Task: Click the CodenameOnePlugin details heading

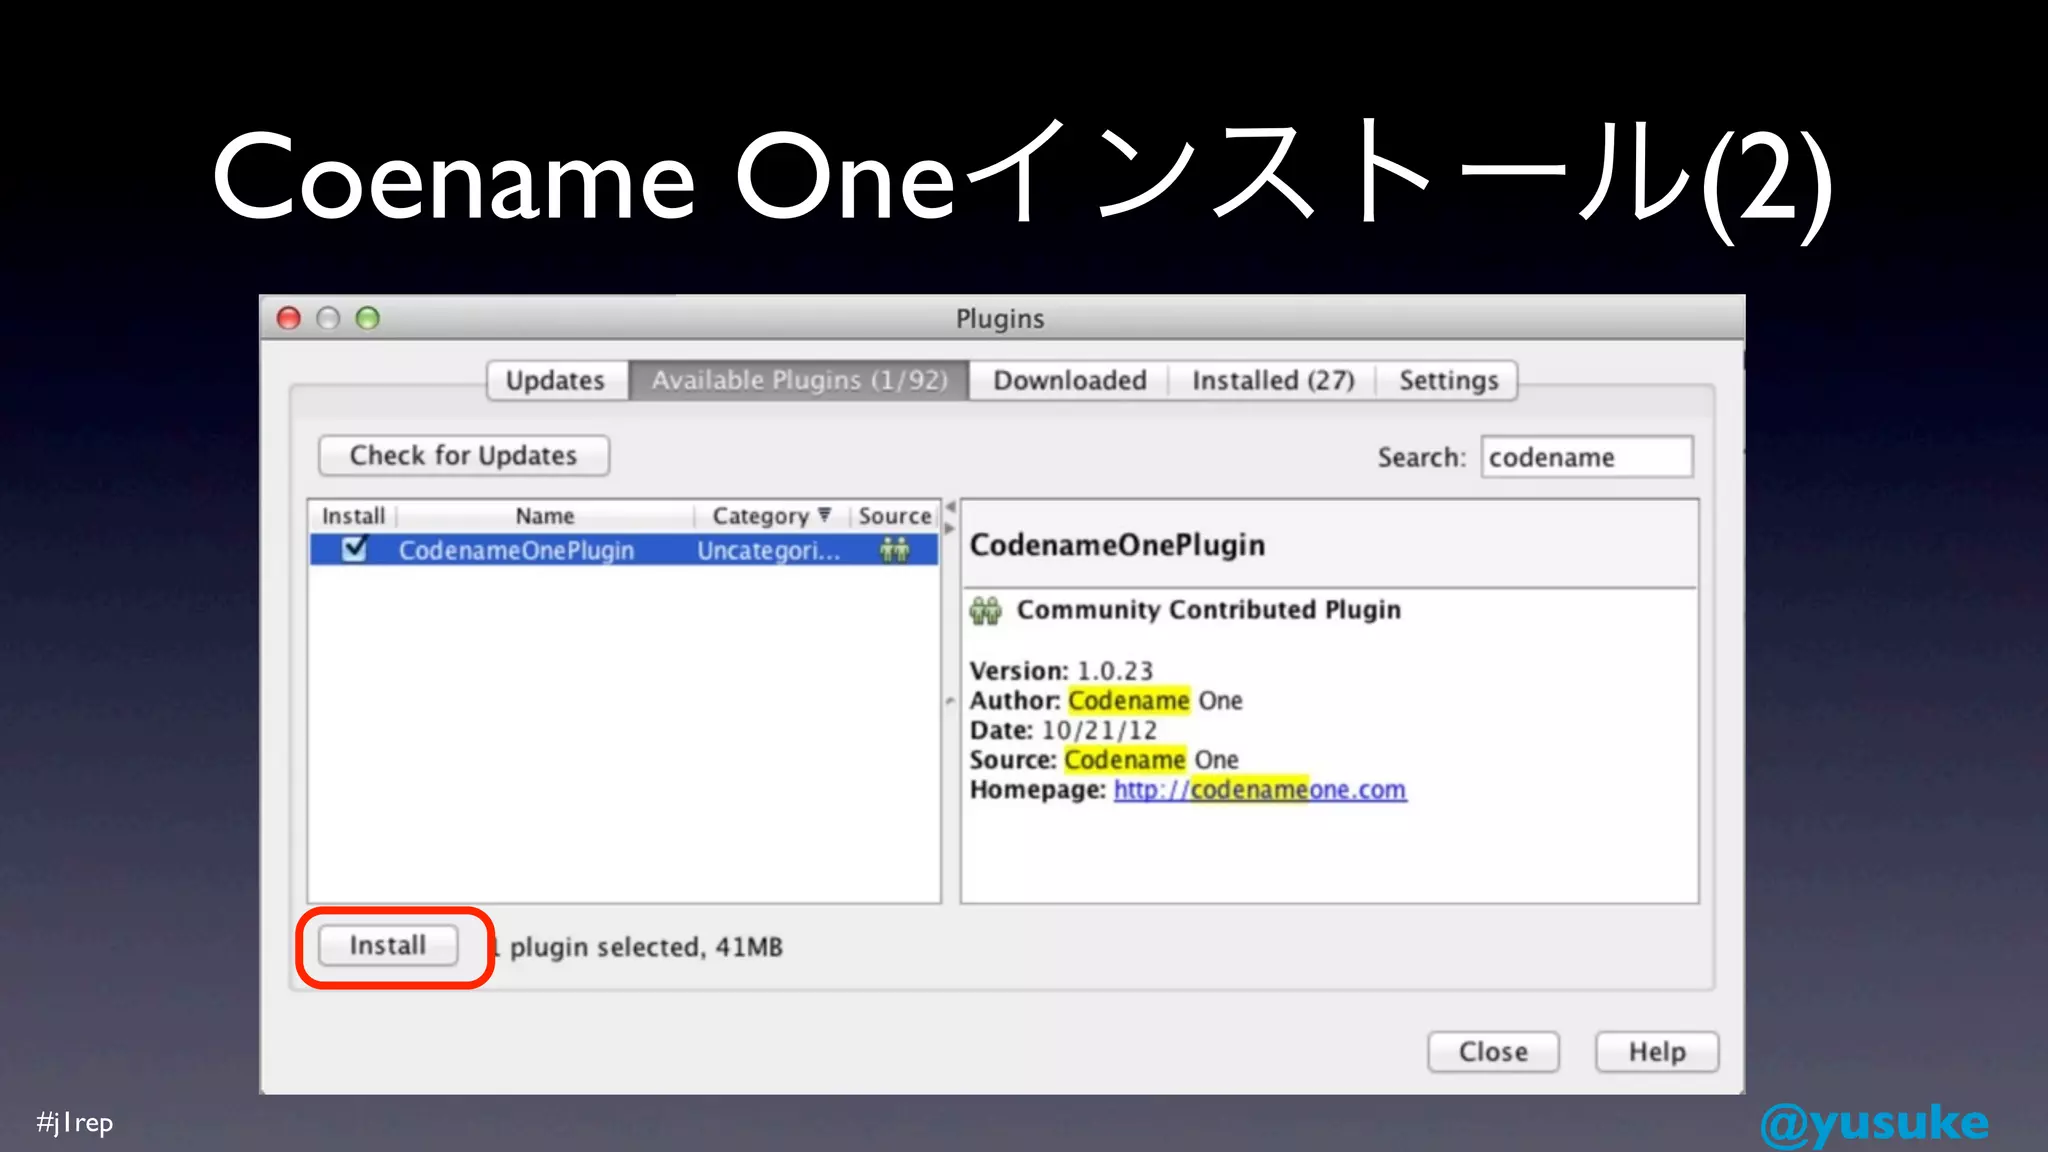Action: (1117, 546)
